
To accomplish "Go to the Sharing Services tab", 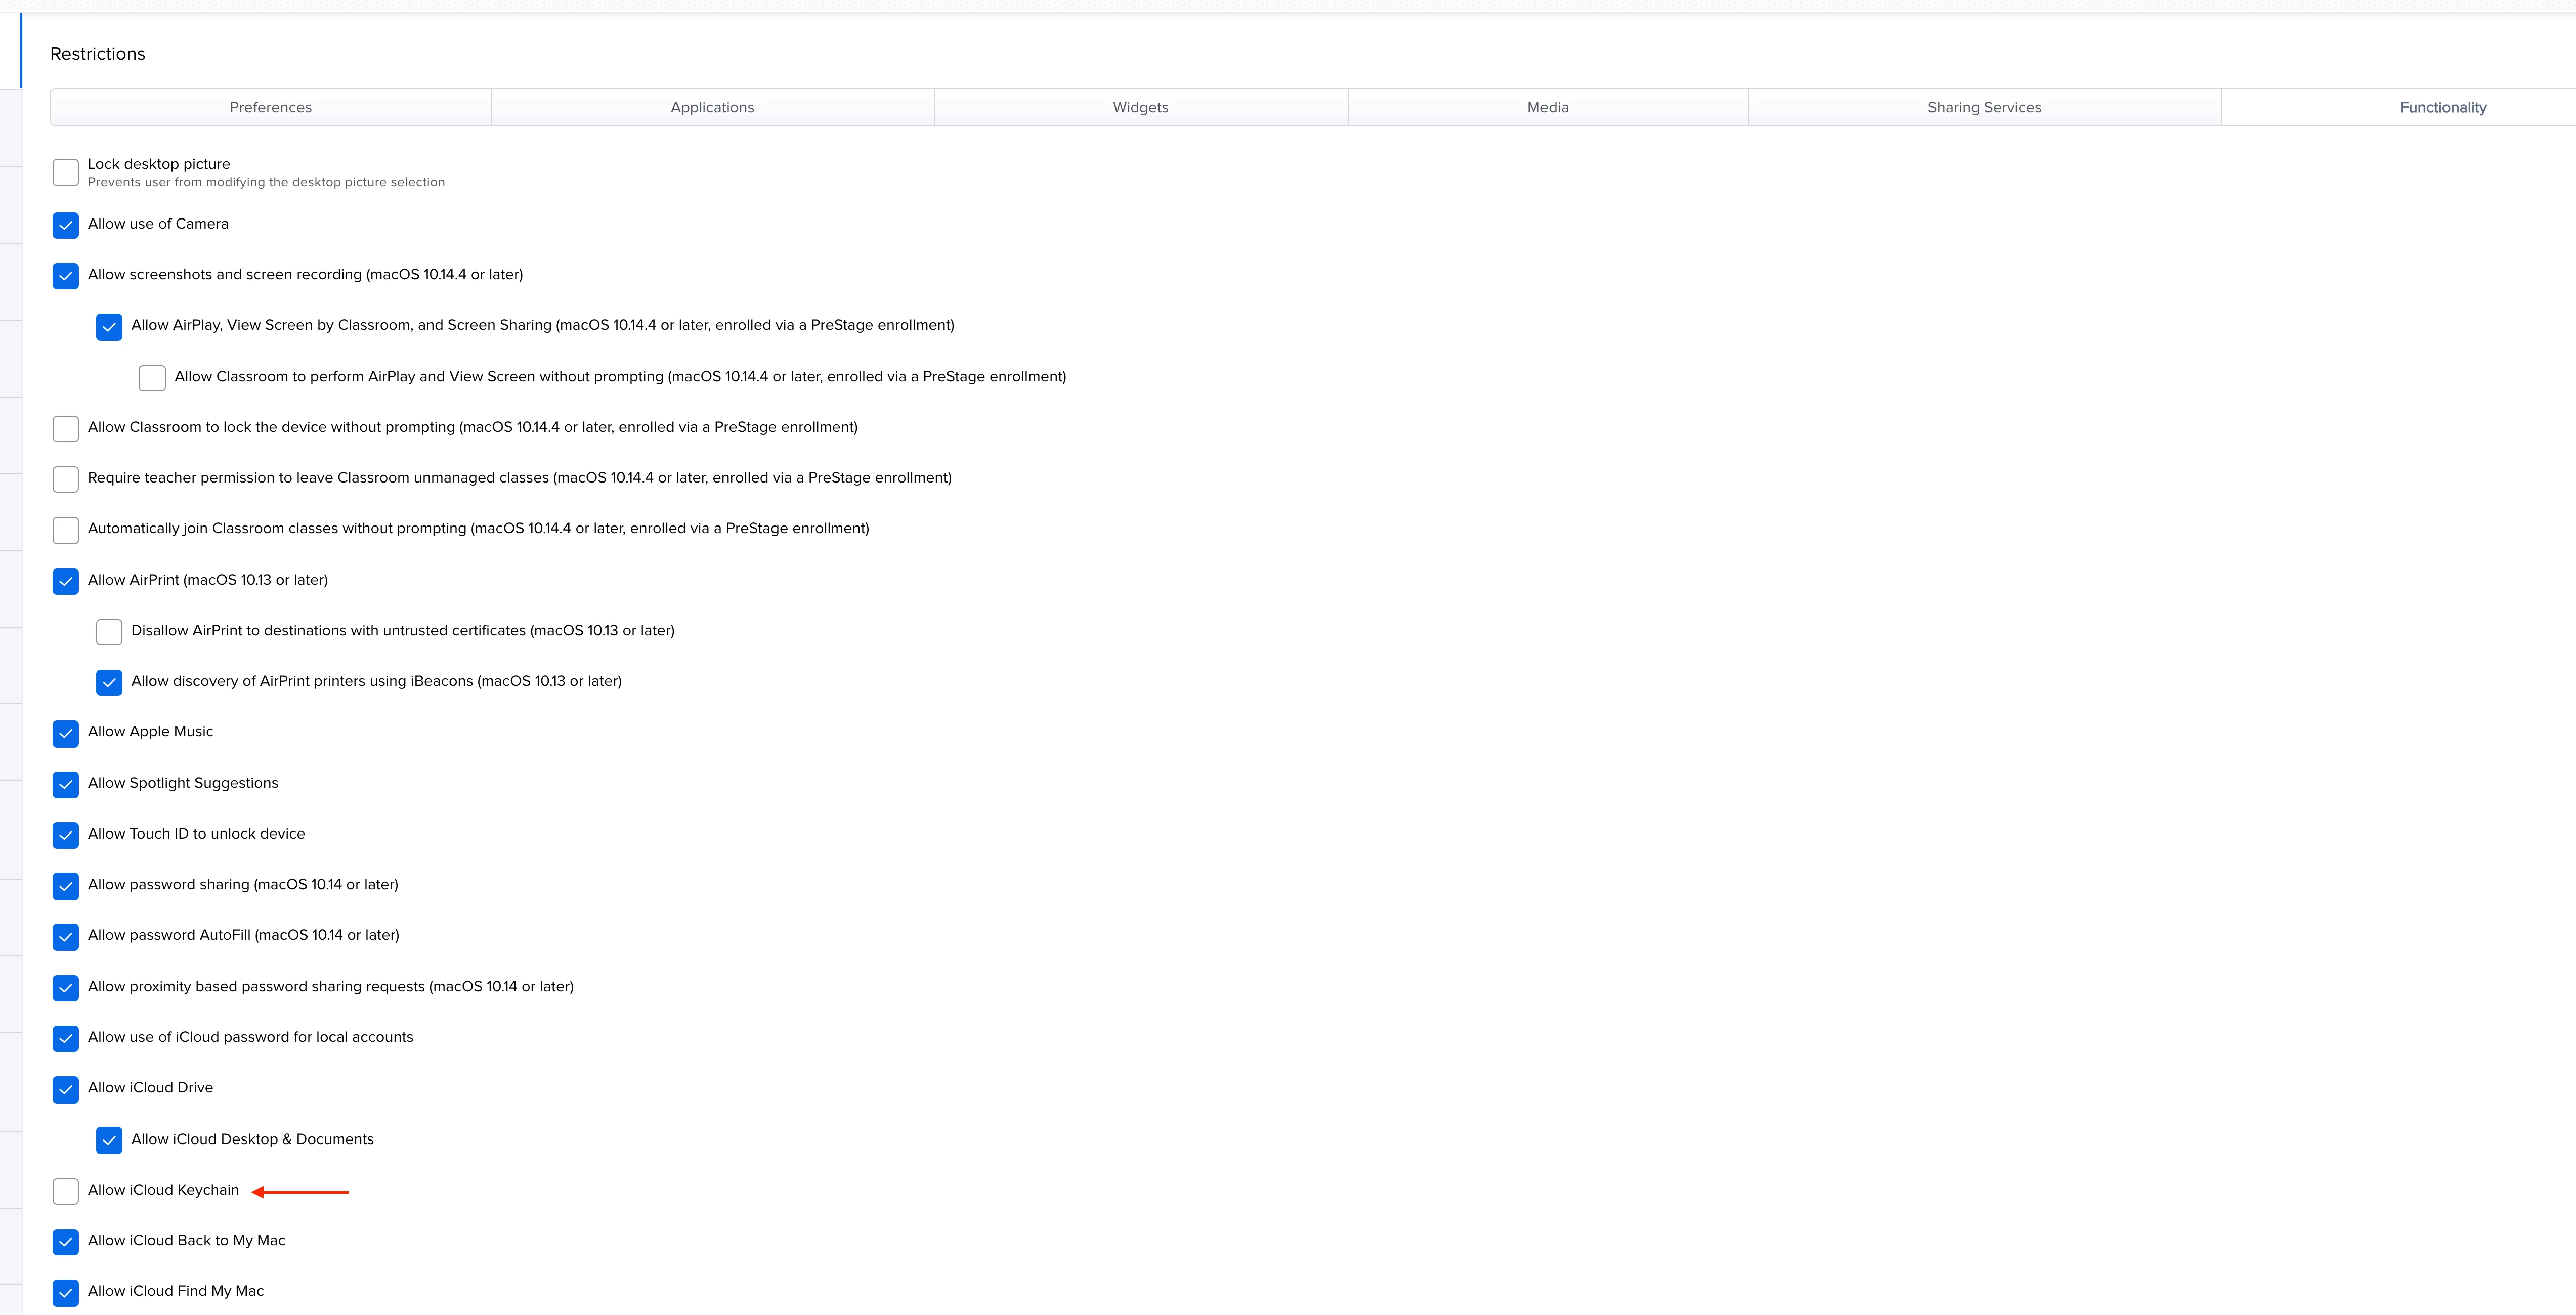I will [1984, 107].
